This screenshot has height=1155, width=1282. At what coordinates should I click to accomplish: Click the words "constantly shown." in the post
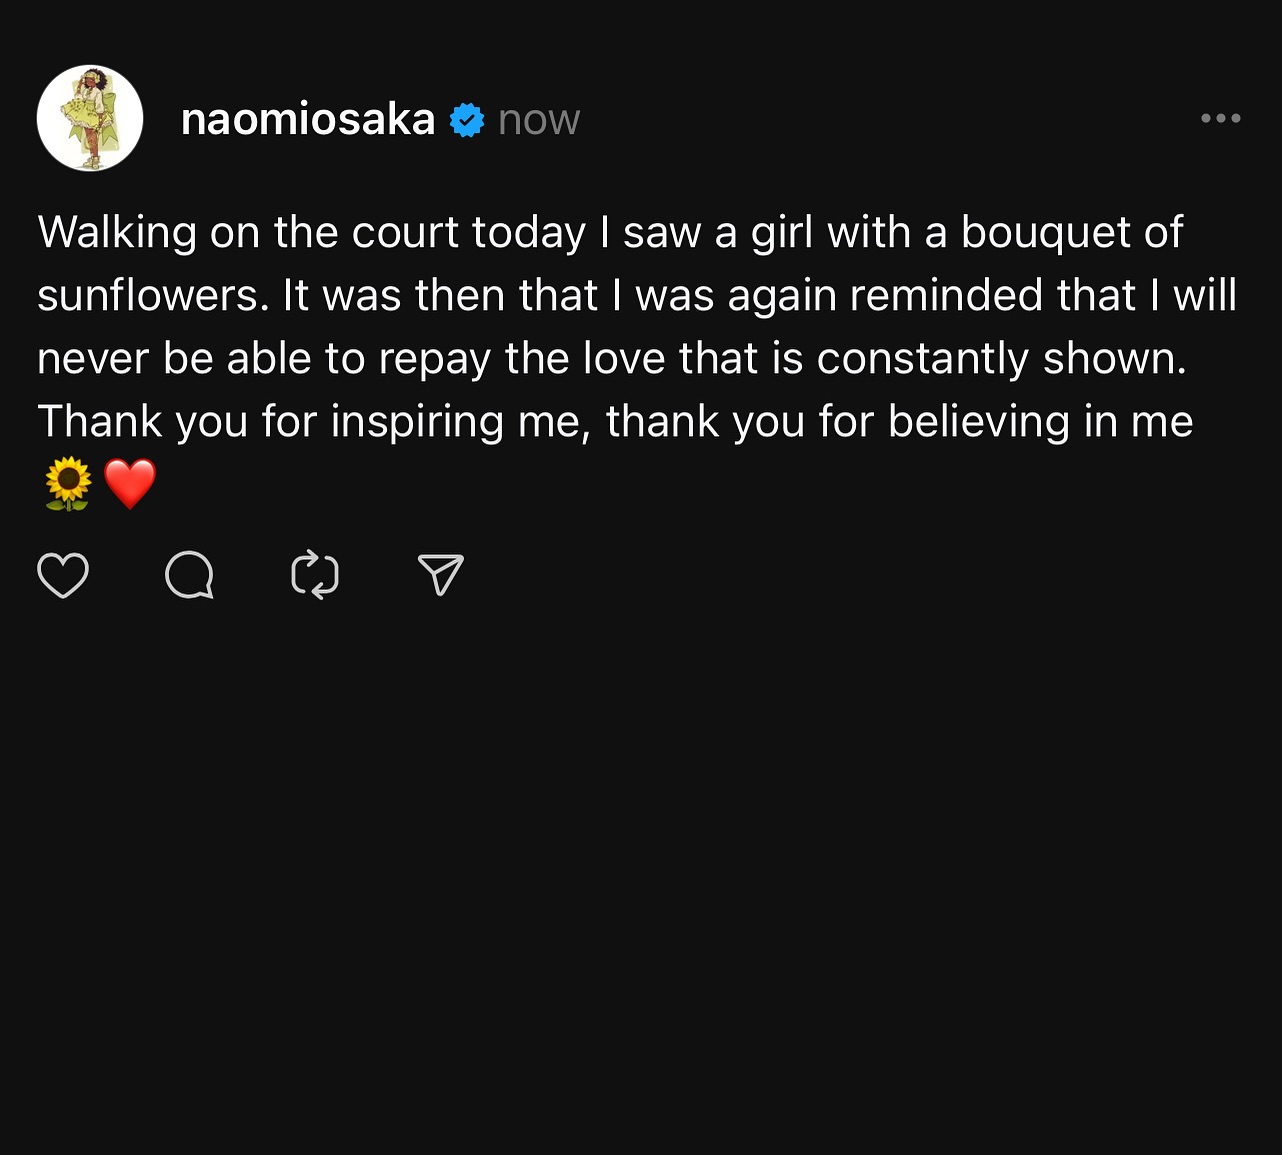[1001, 359]
